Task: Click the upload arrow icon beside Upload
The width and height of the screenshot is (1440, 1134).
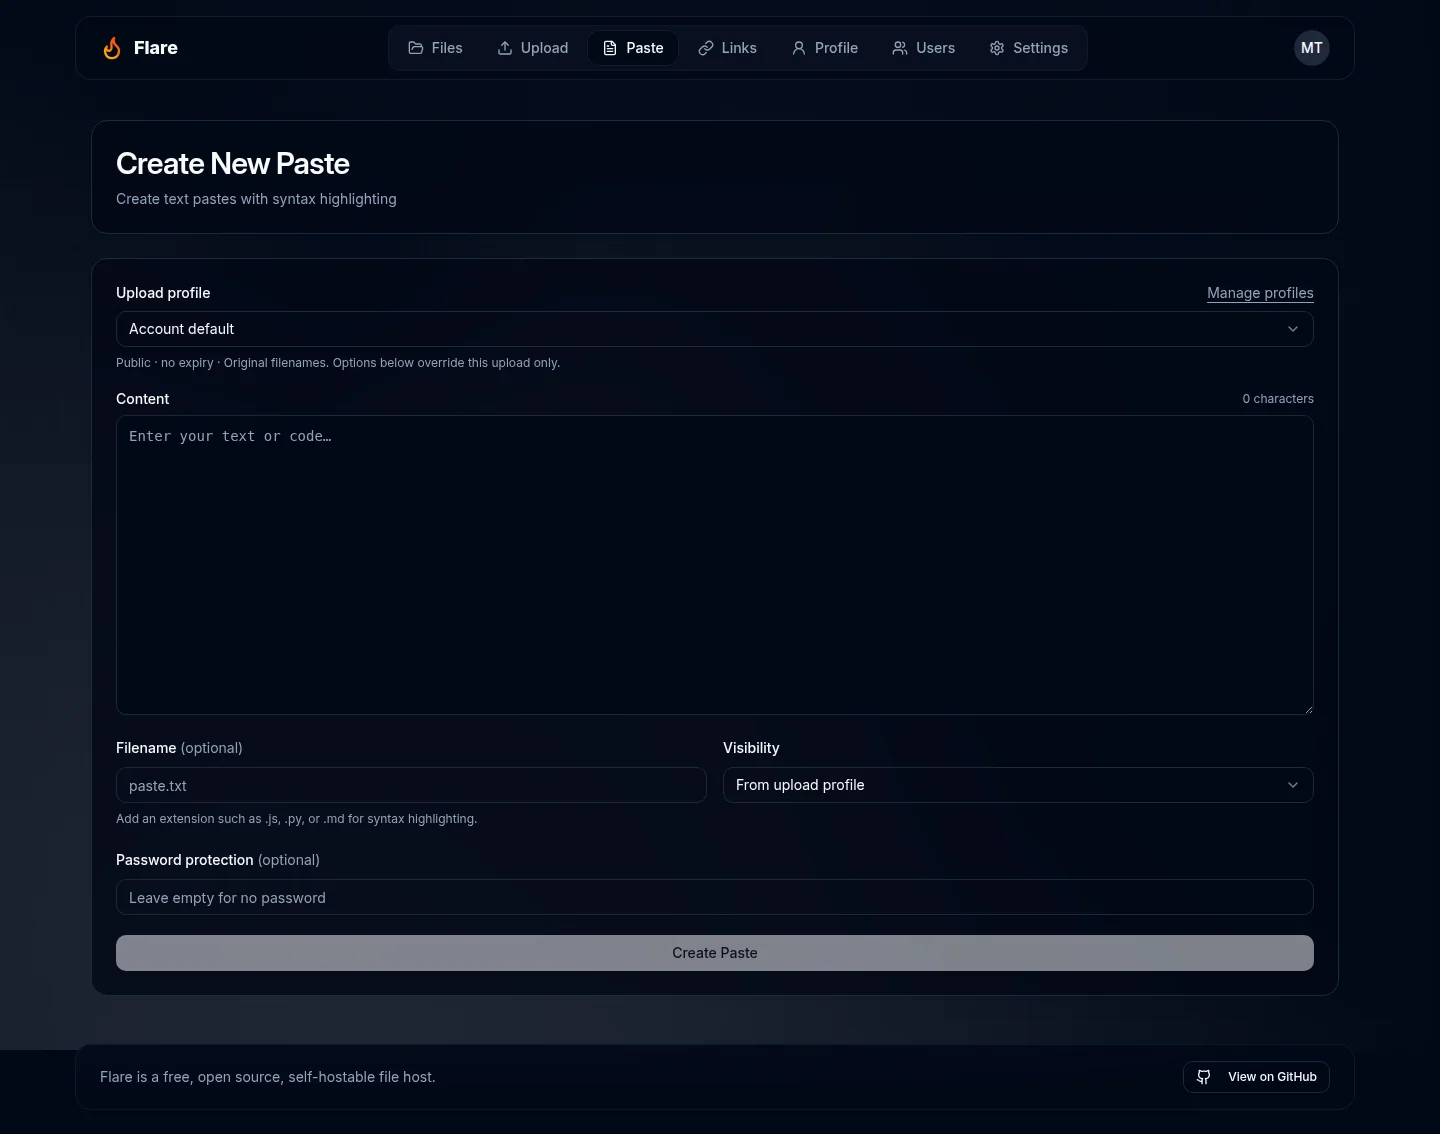Action: [505, 48]
